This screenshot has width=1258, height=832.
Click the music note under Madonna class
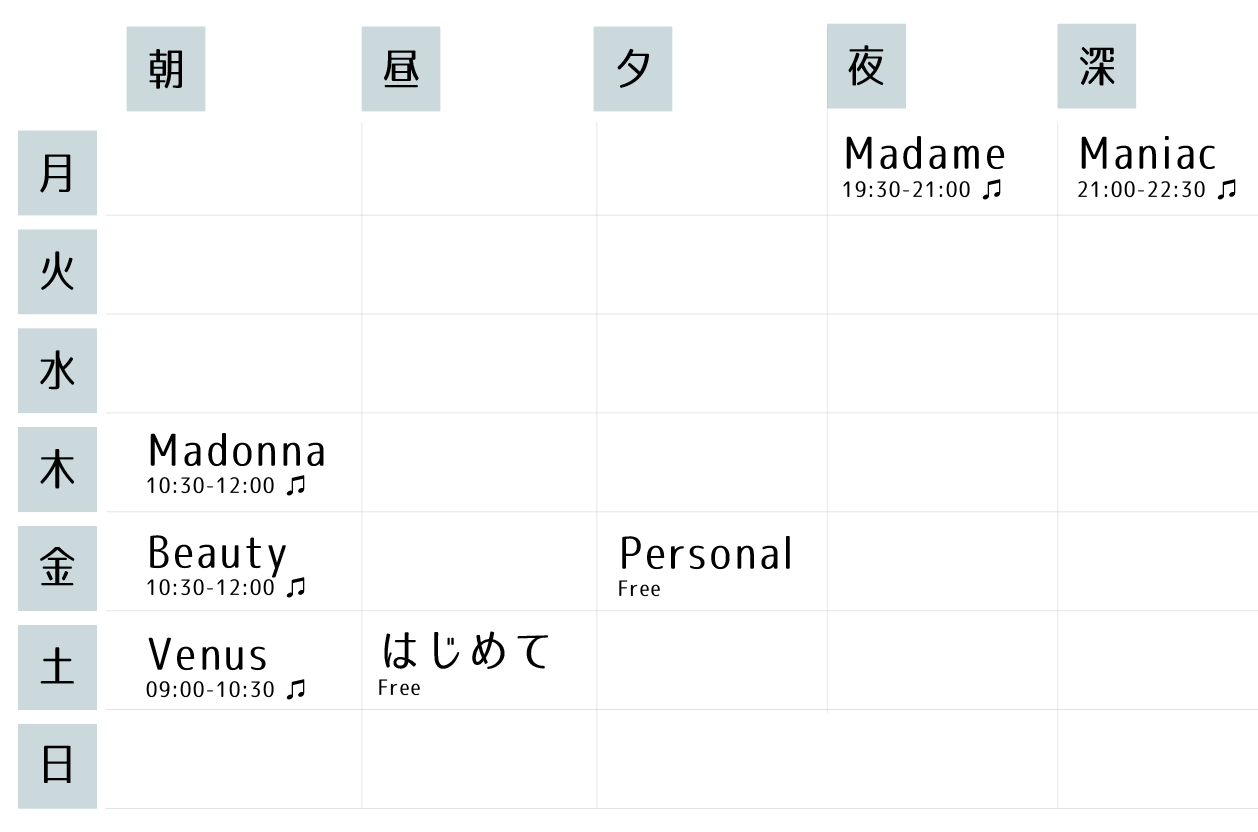295,487
